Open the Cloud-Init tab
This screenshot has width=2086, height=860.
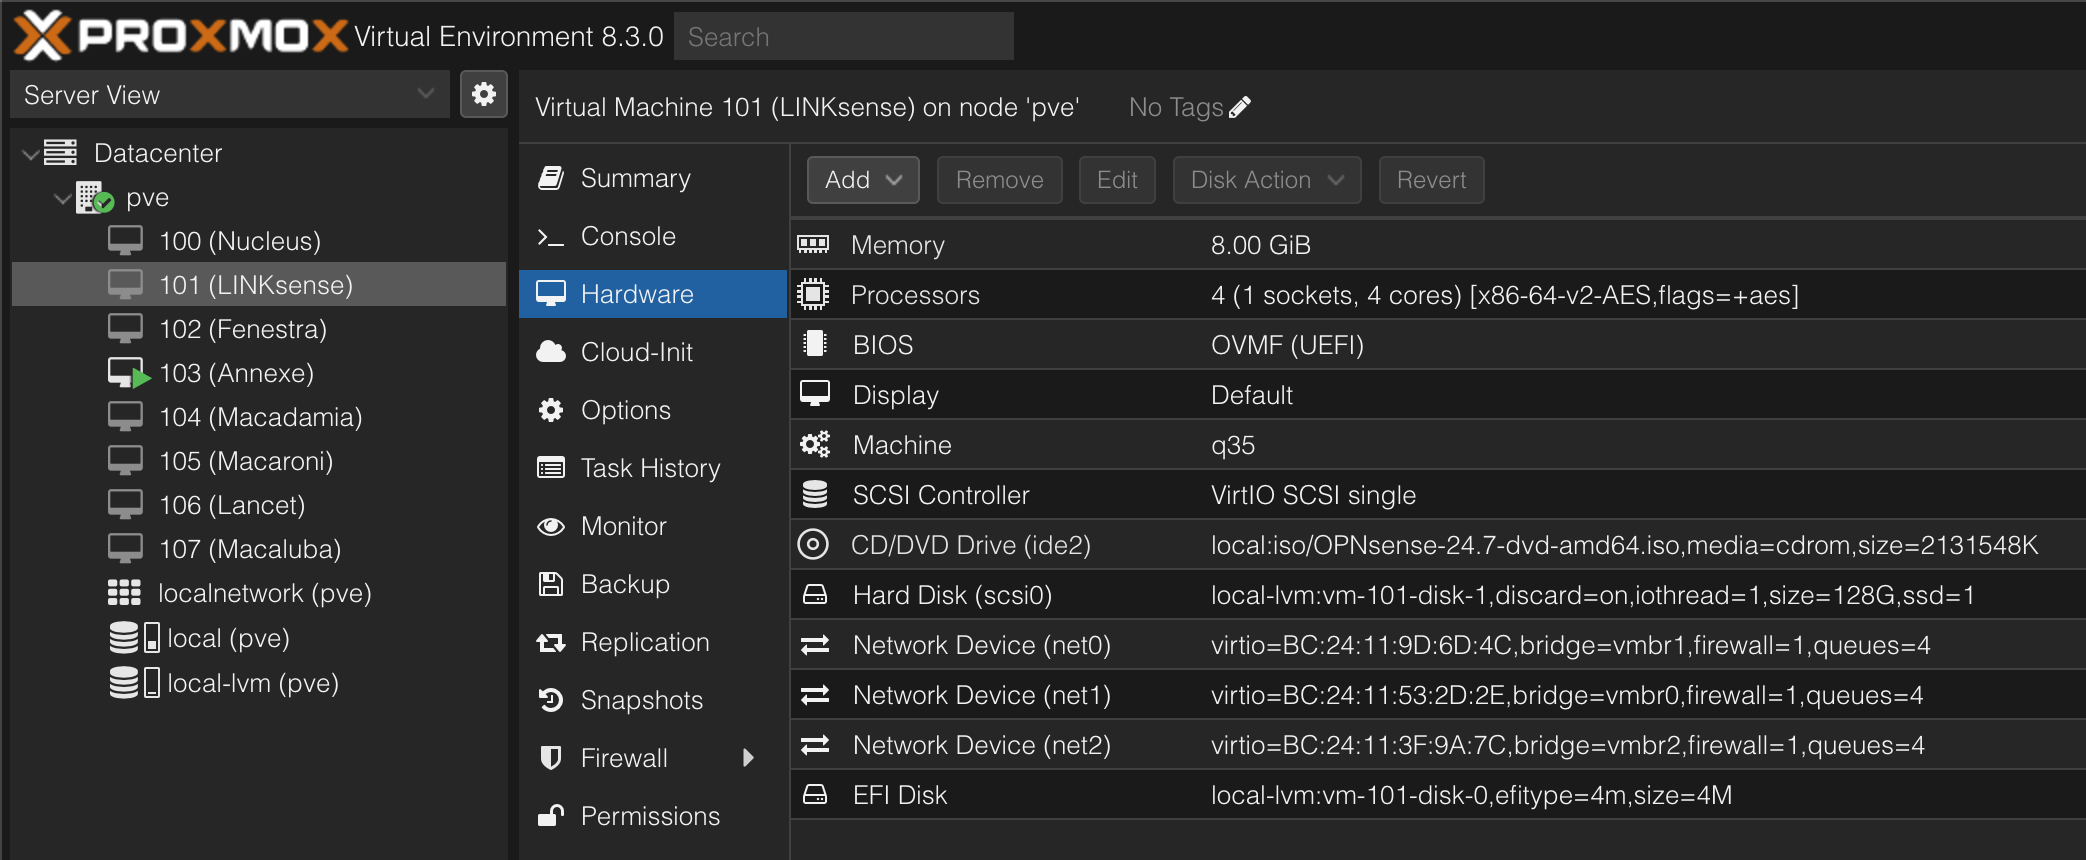(653, 352)
